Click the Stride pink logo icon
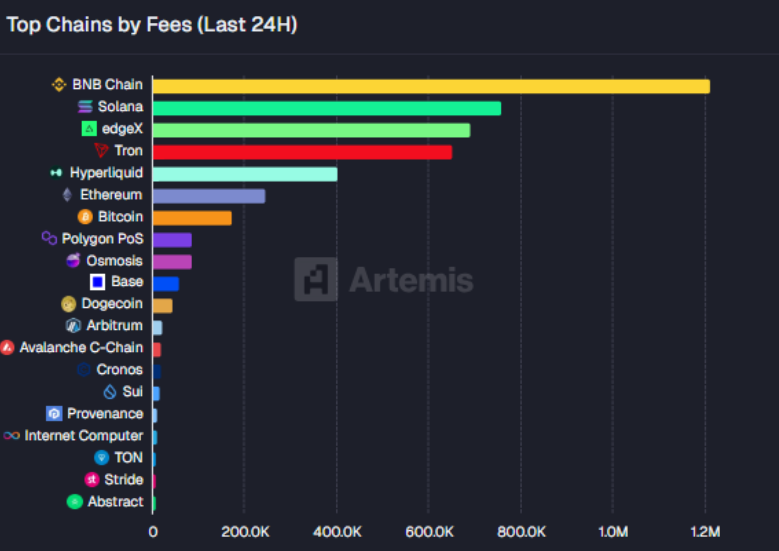Screen dimensions: 779x551 click(91, 480)
